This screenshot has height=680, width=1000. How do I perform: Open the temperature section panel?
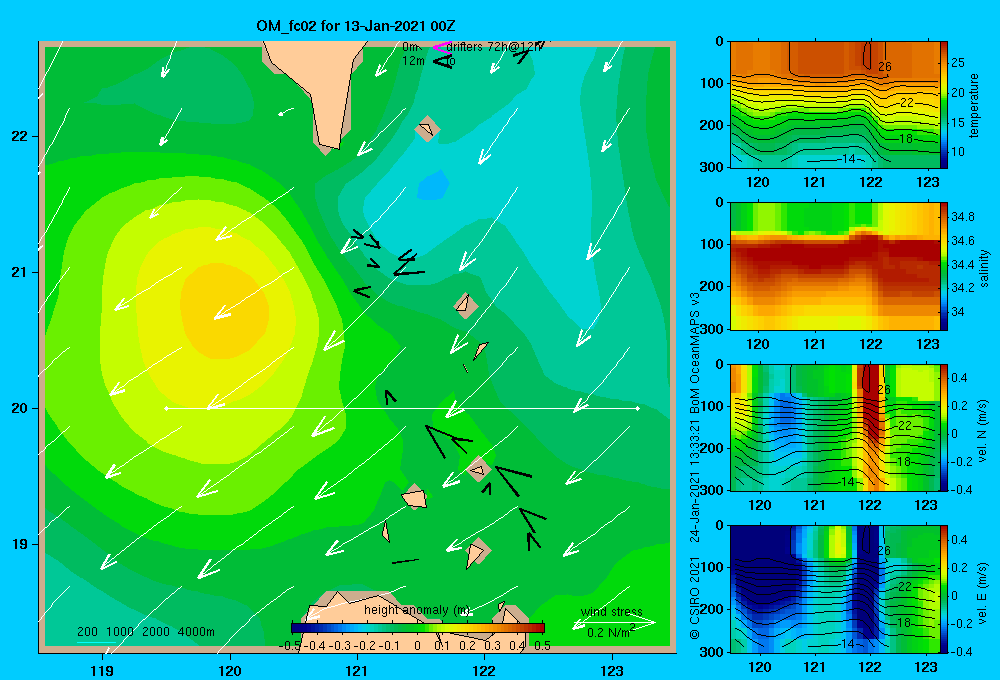coord(835,105)
